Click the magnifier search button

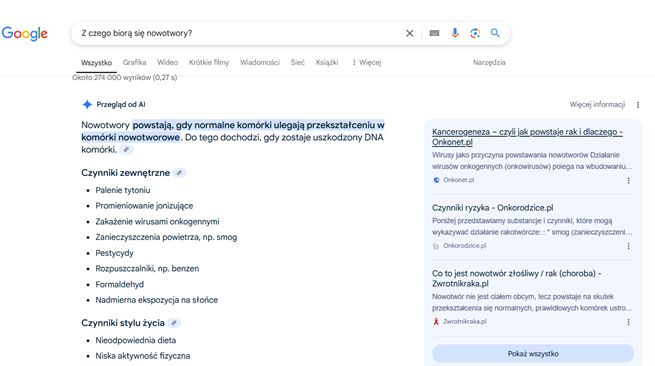point(495,33)
